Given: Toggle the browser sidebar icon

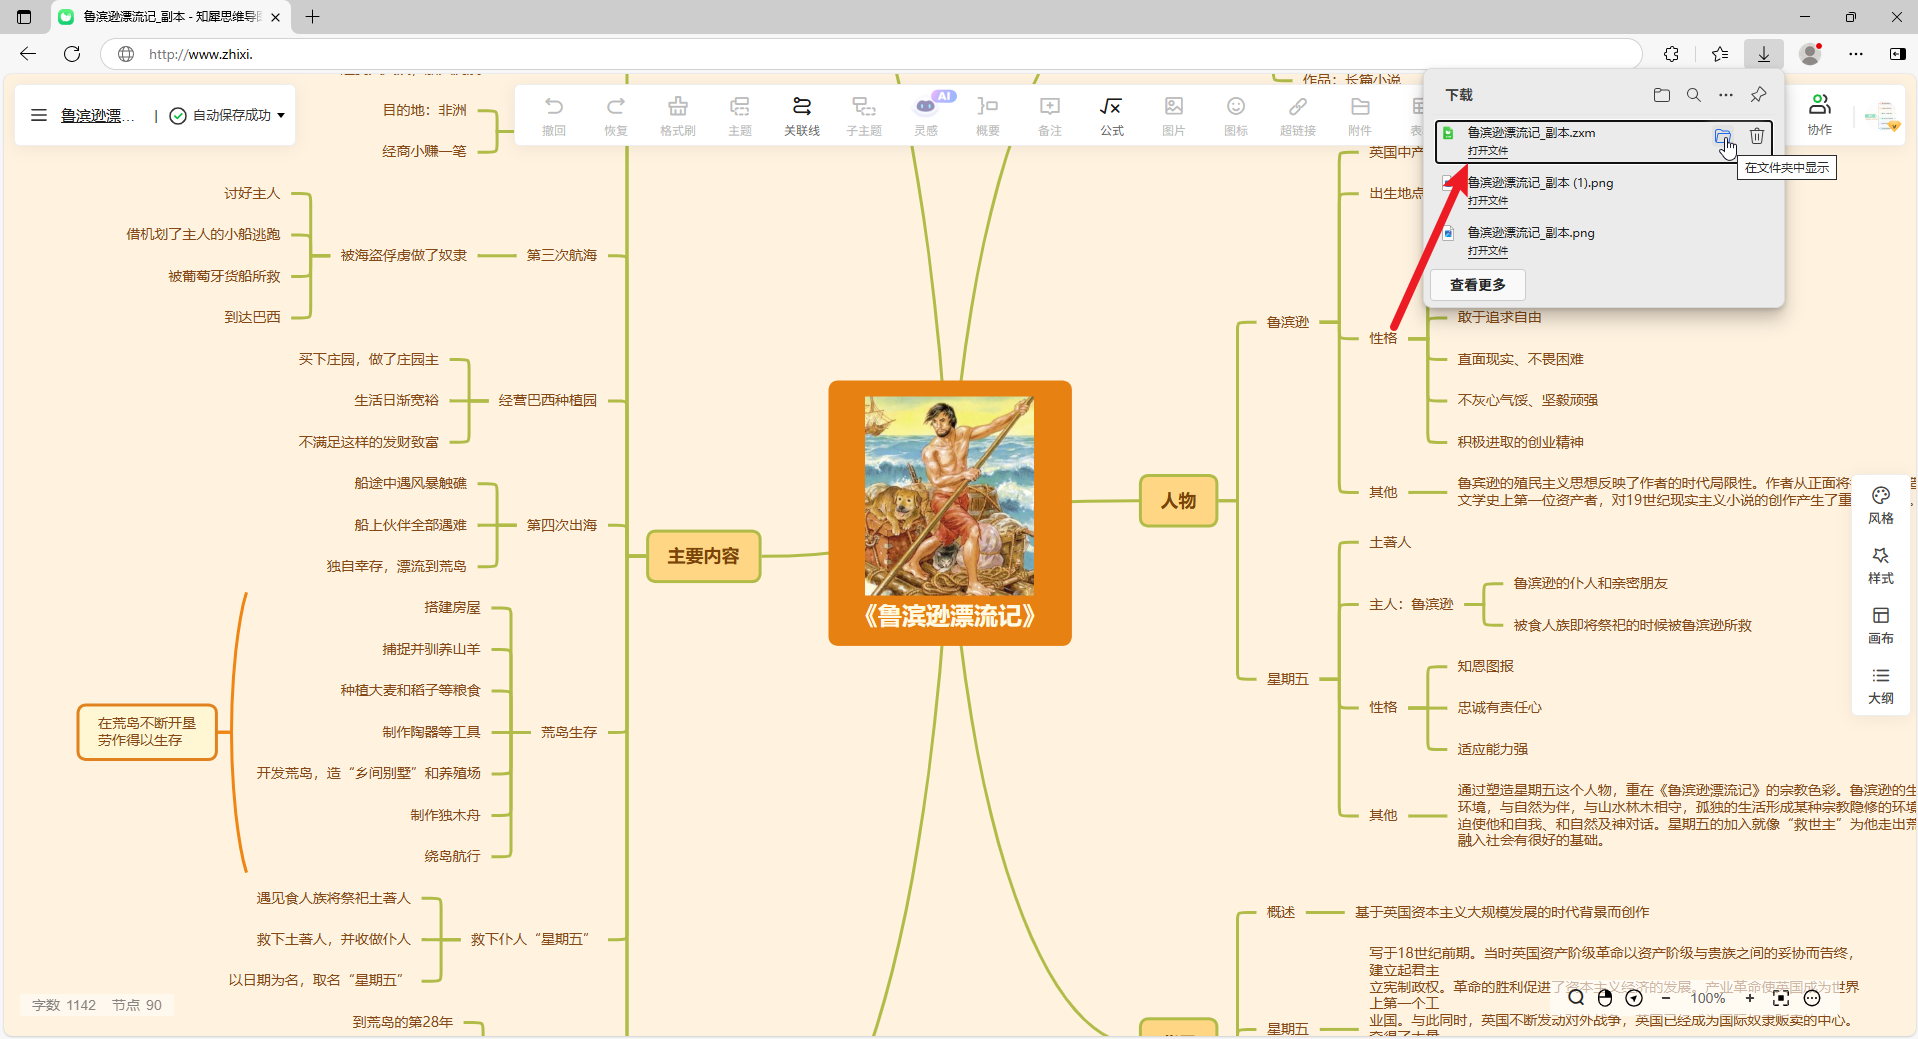Looking at the screenshot, I should 1897,54.
